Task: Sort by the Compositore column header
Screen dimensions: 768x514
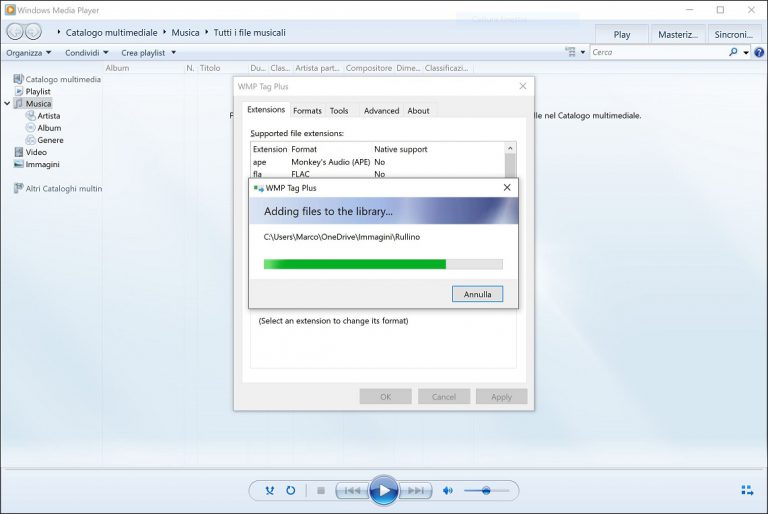Action: point(368,68)
